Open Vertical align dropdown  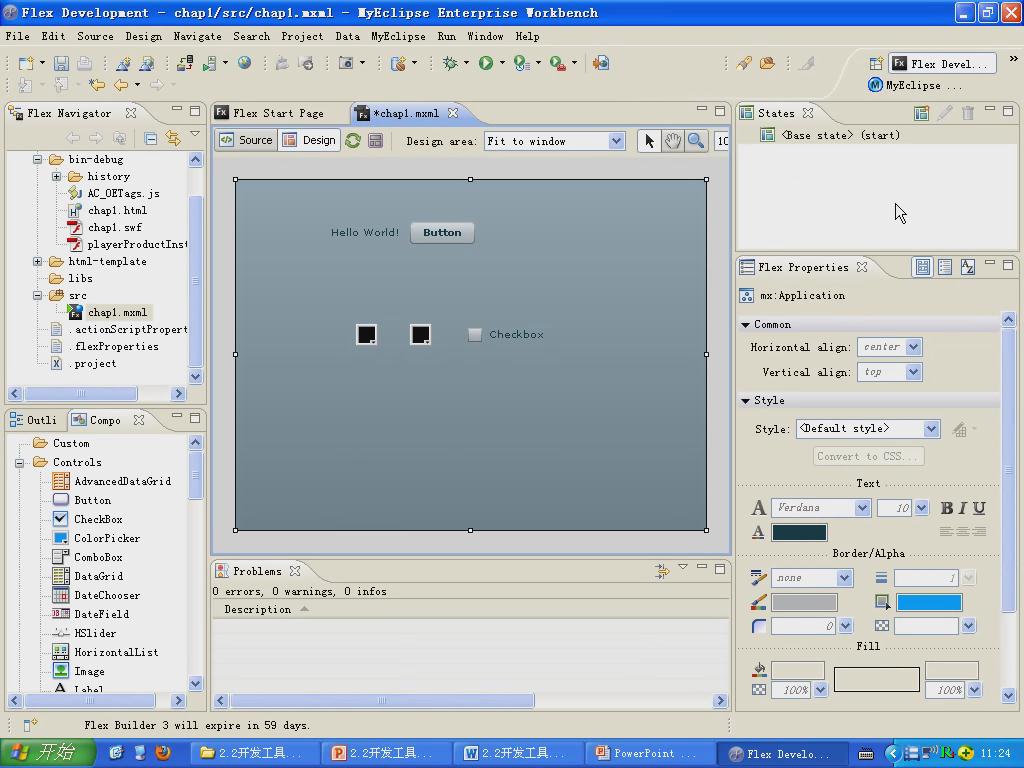(x=914, y=372)
